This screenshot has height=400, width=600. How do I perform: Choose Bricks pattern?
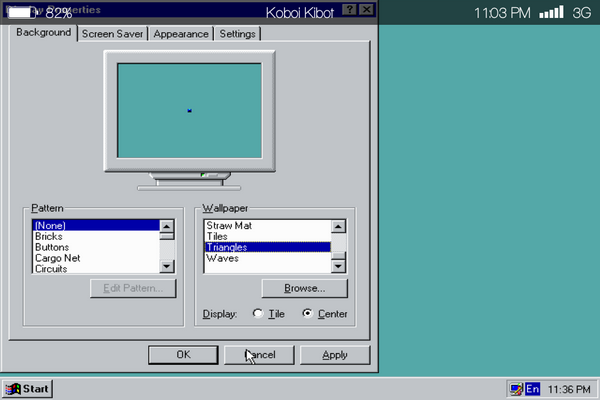click(x=96, y=236)
